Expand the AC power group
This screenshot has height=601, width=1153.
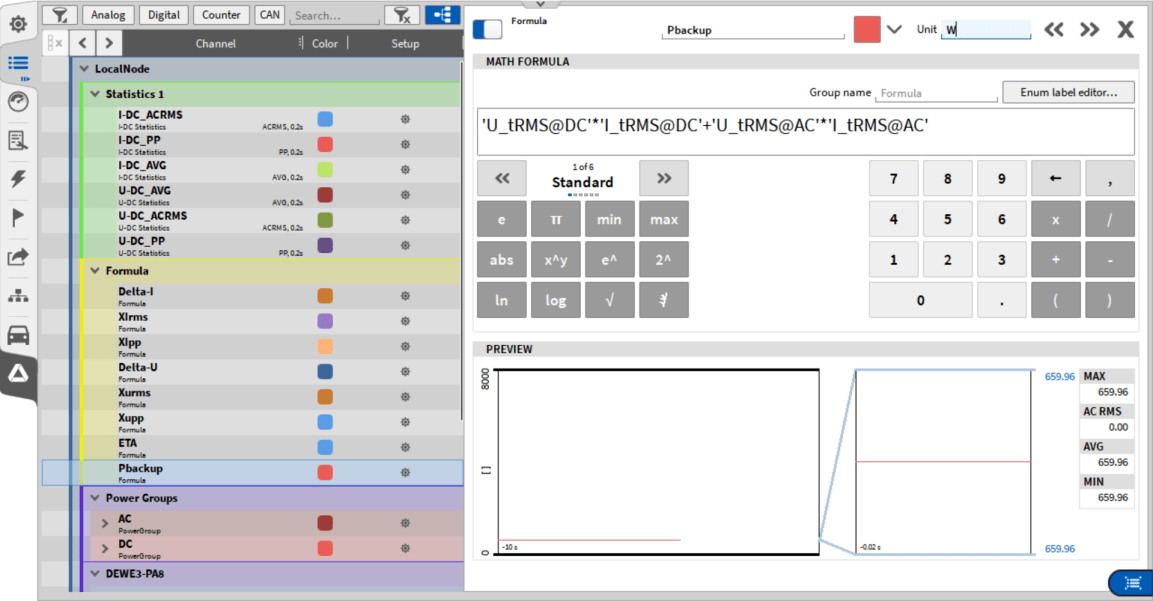(105, 523)
